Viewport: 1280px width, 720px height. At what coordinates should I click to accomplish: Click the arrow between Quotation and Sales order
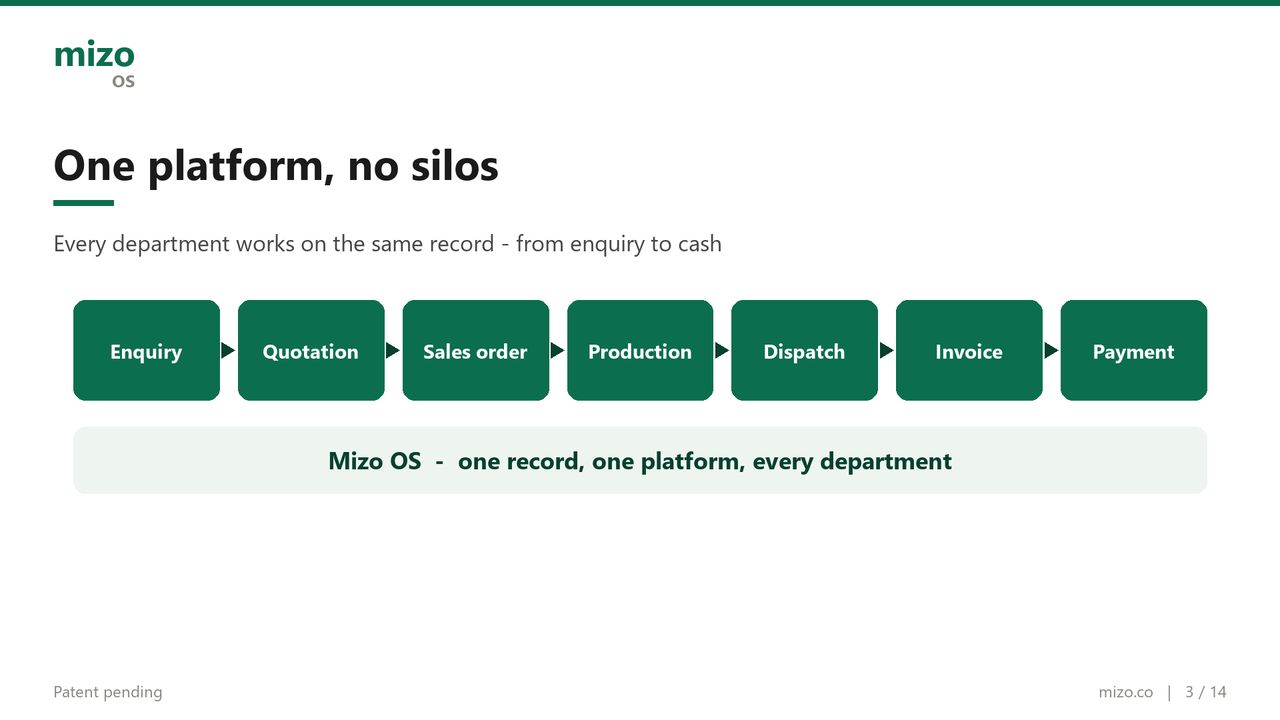coord(393,351)
